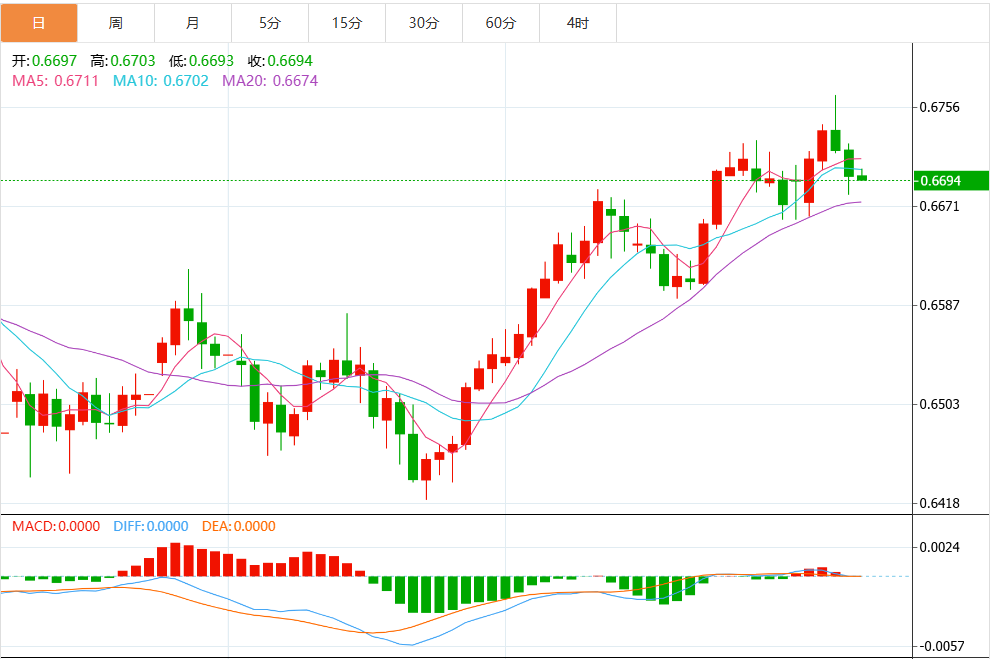Click the DEA: 0.0000 label
Screen dimensions: 998x659
(239, 526)
